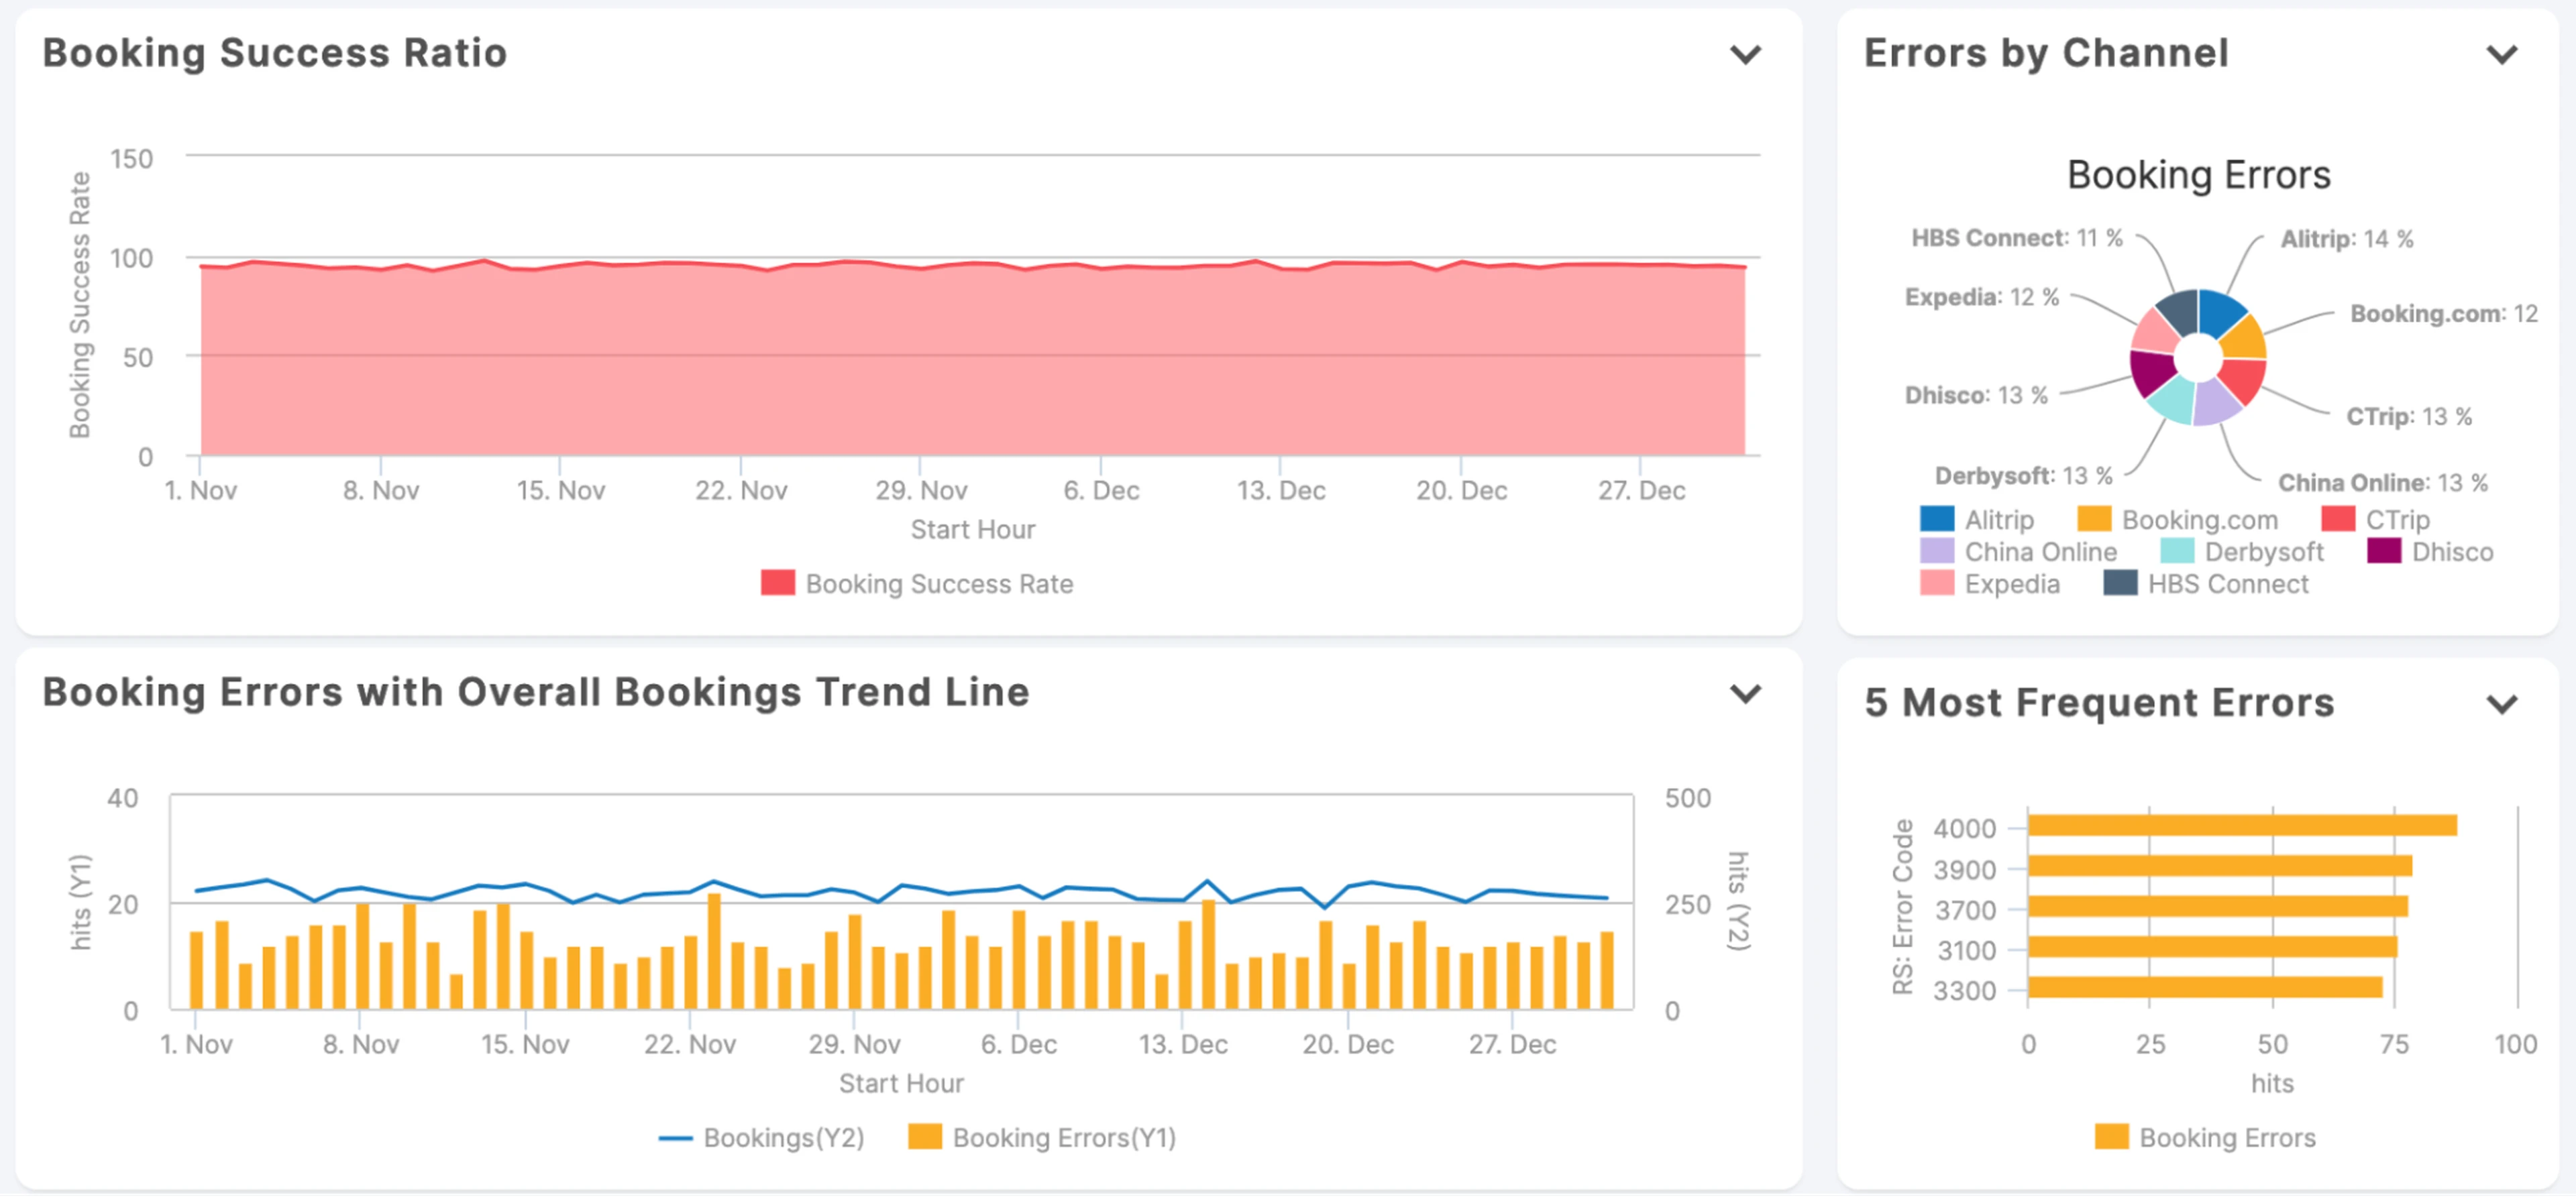
Task: Click the 'Booking.com: 12' pie label
Action: (2443, 314)
